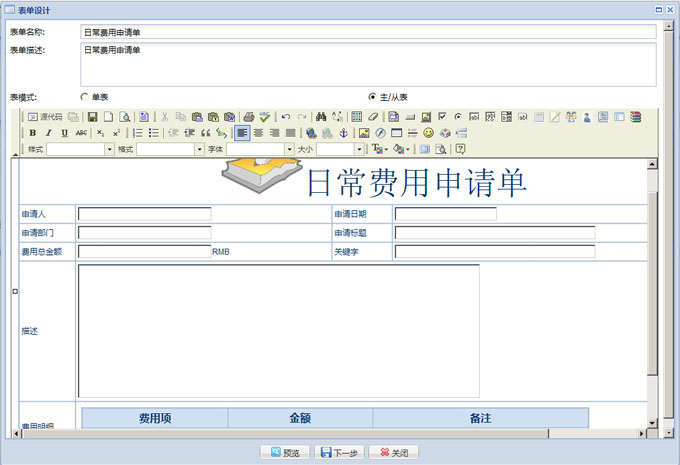The width and height of the screenshot is (680, 465).
Task: Toggle Bold formatting
Action: tap(33, 133)
